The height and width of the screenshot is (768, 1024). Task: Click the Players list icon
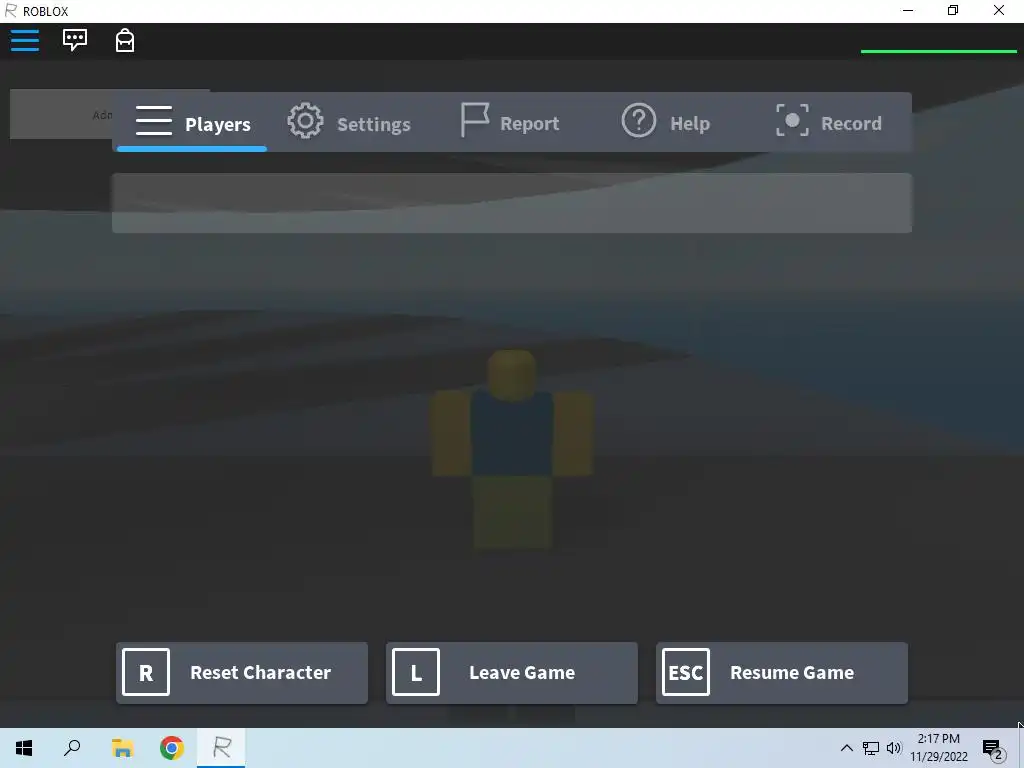point(154,121)
